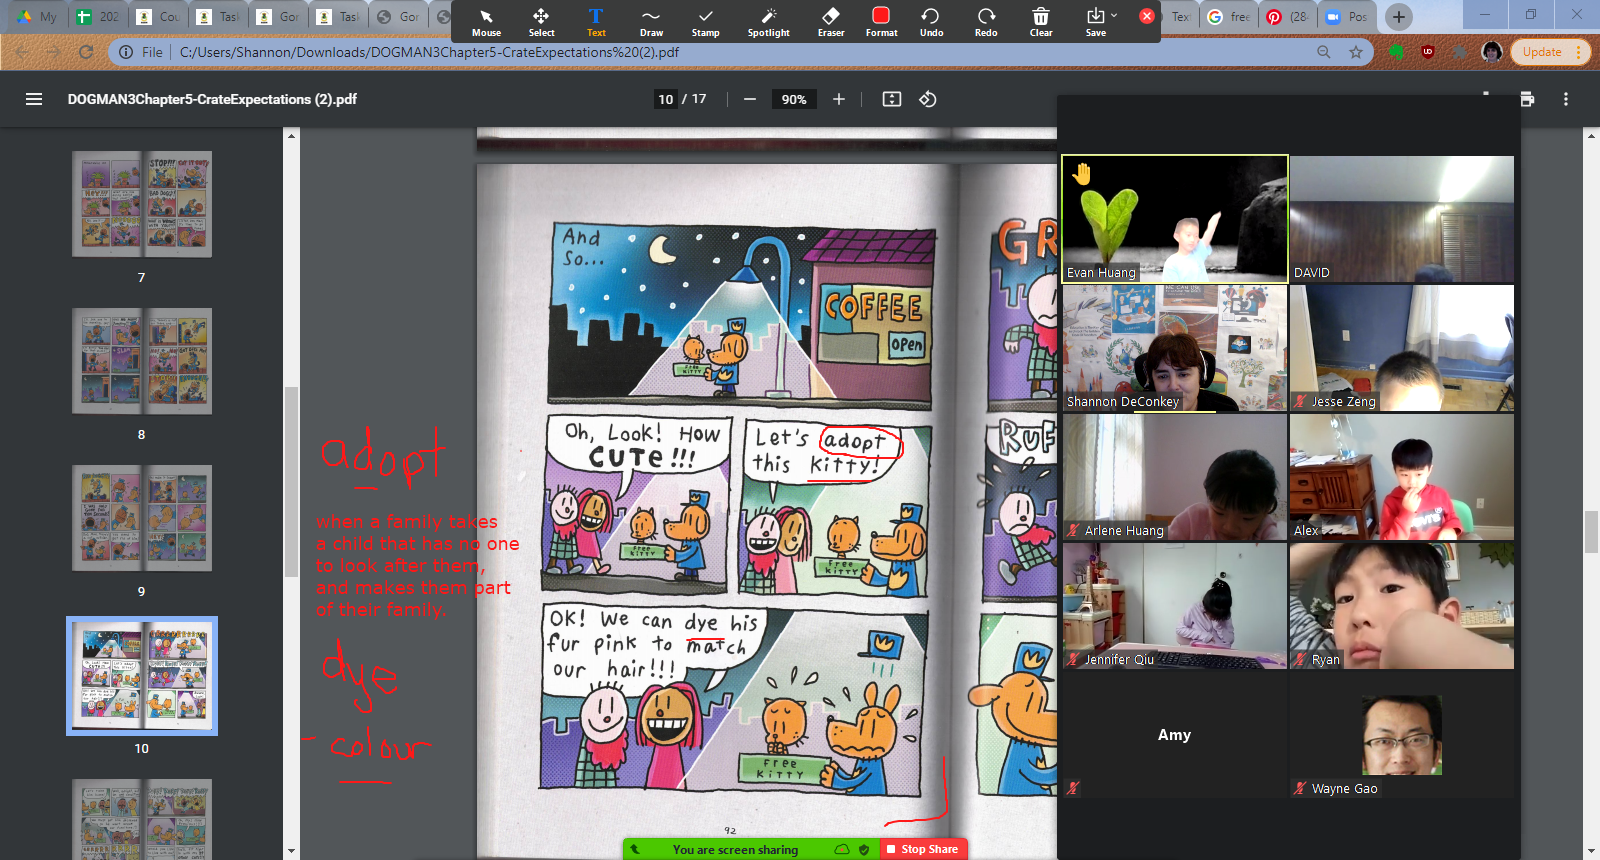This screenshot has width=1600, height=860.
Task: Click the 90% zoom level field
Action: 794,99
